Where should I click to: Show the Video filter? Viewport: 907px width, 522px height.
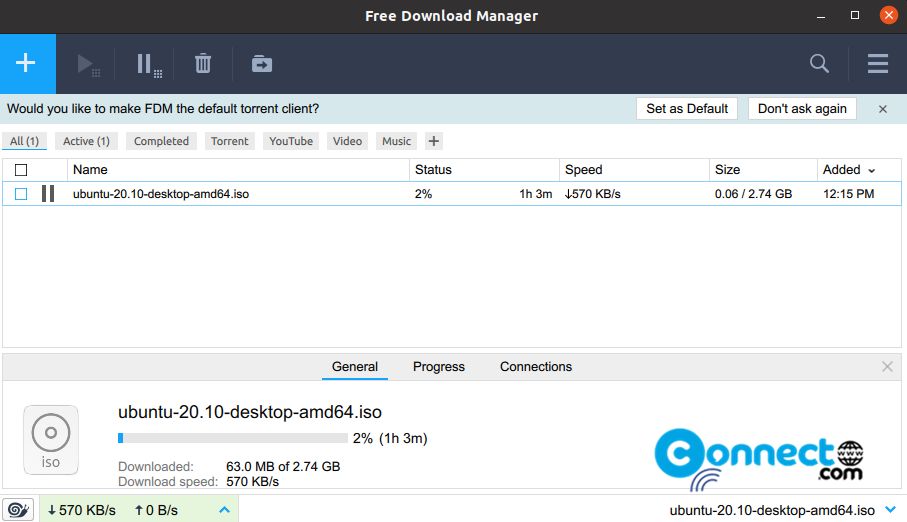pos(347,141)
